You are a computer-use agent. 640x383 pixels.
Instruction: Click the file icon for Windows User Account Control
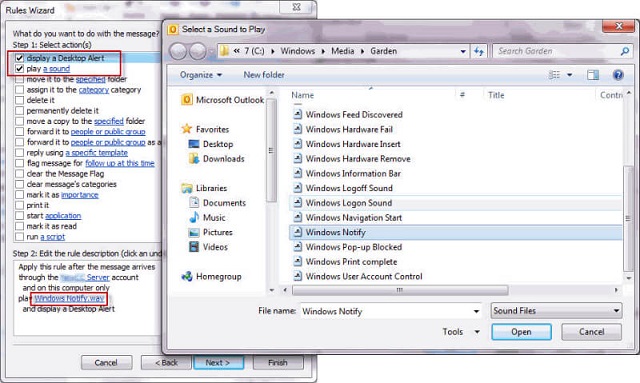tap(298, 276)
